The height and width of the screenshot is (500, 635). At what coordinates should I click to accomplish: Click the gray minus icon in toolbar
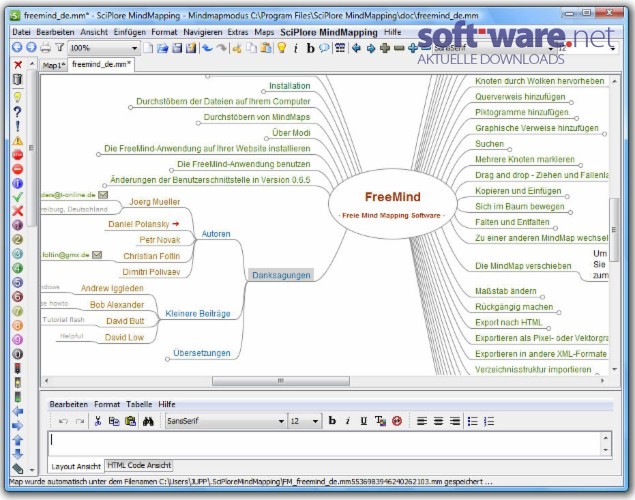(399, 48)
